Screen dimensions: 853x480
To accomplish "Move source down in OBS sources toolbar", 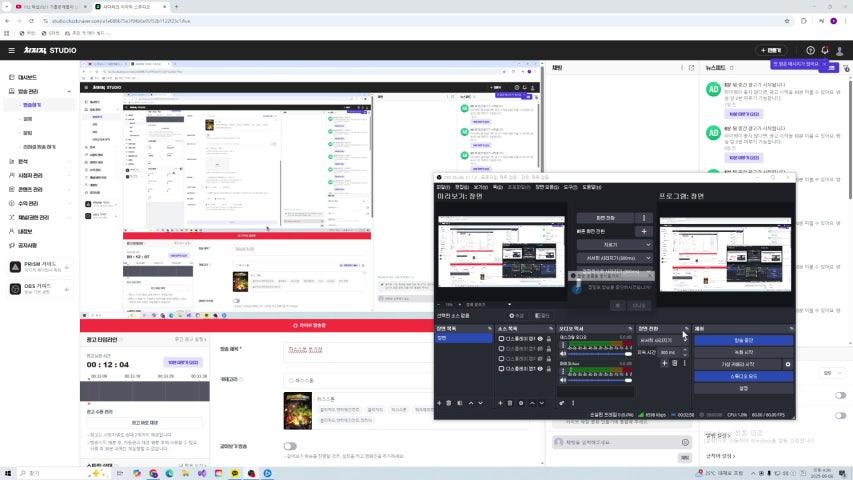I will coord(541,403).
